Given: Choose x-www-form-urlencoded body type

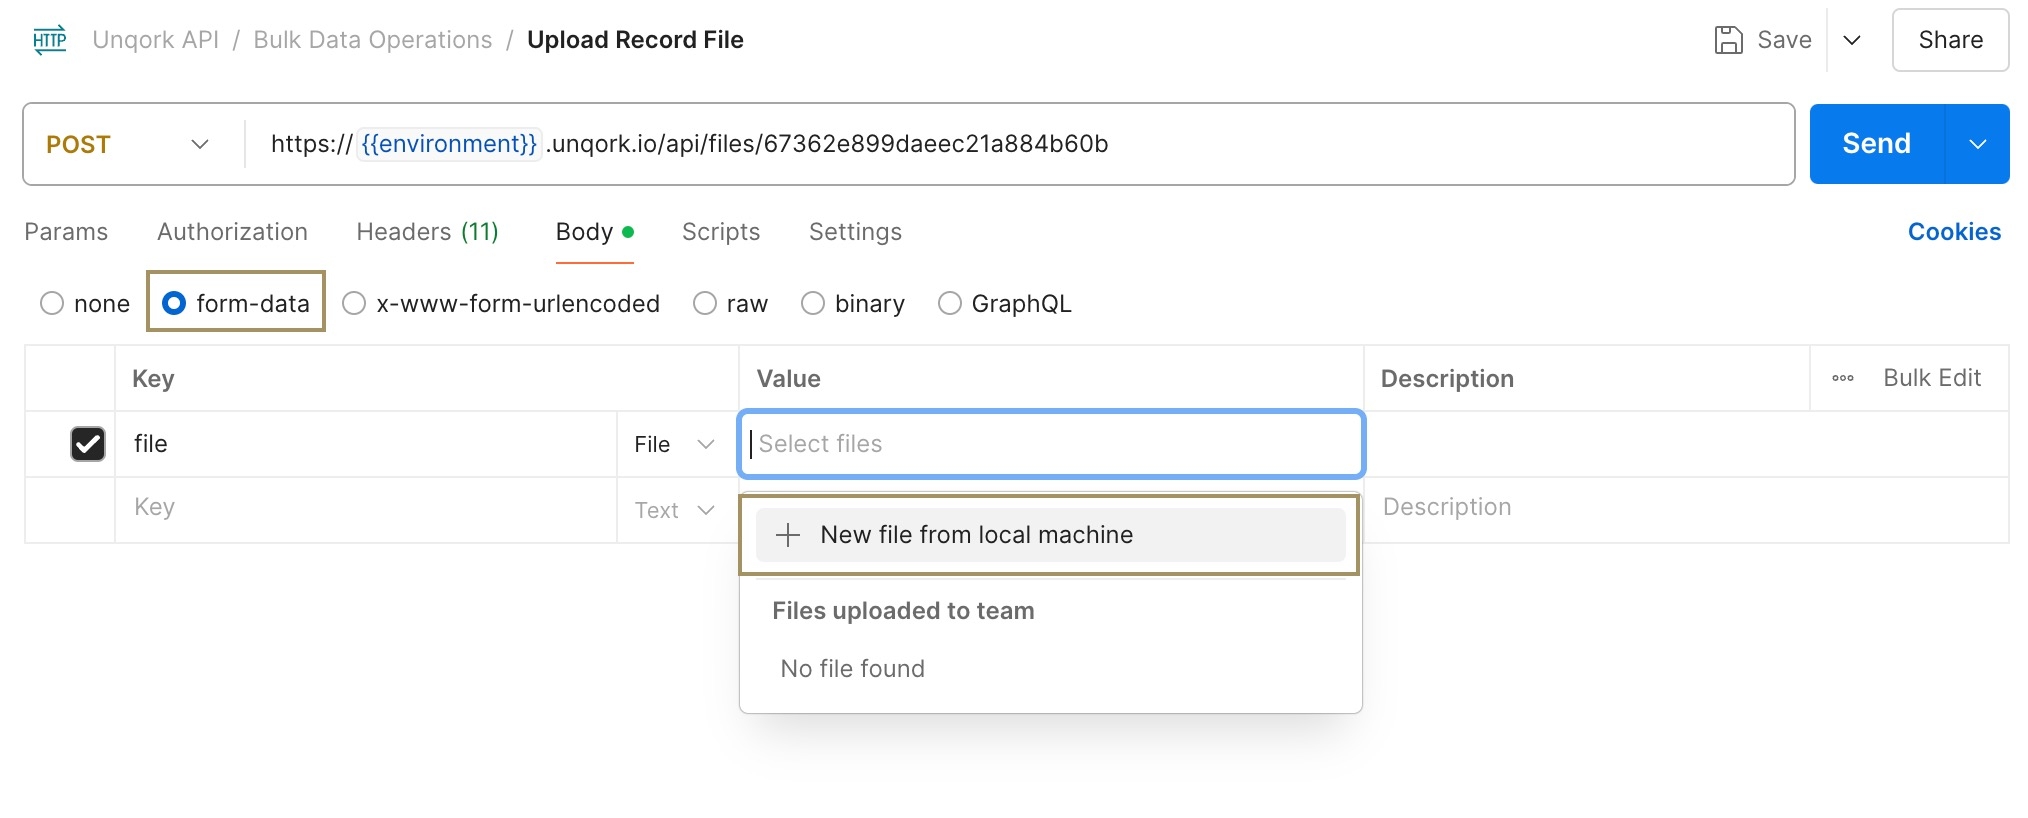Looking at the screenshot, I should point(354,303).
